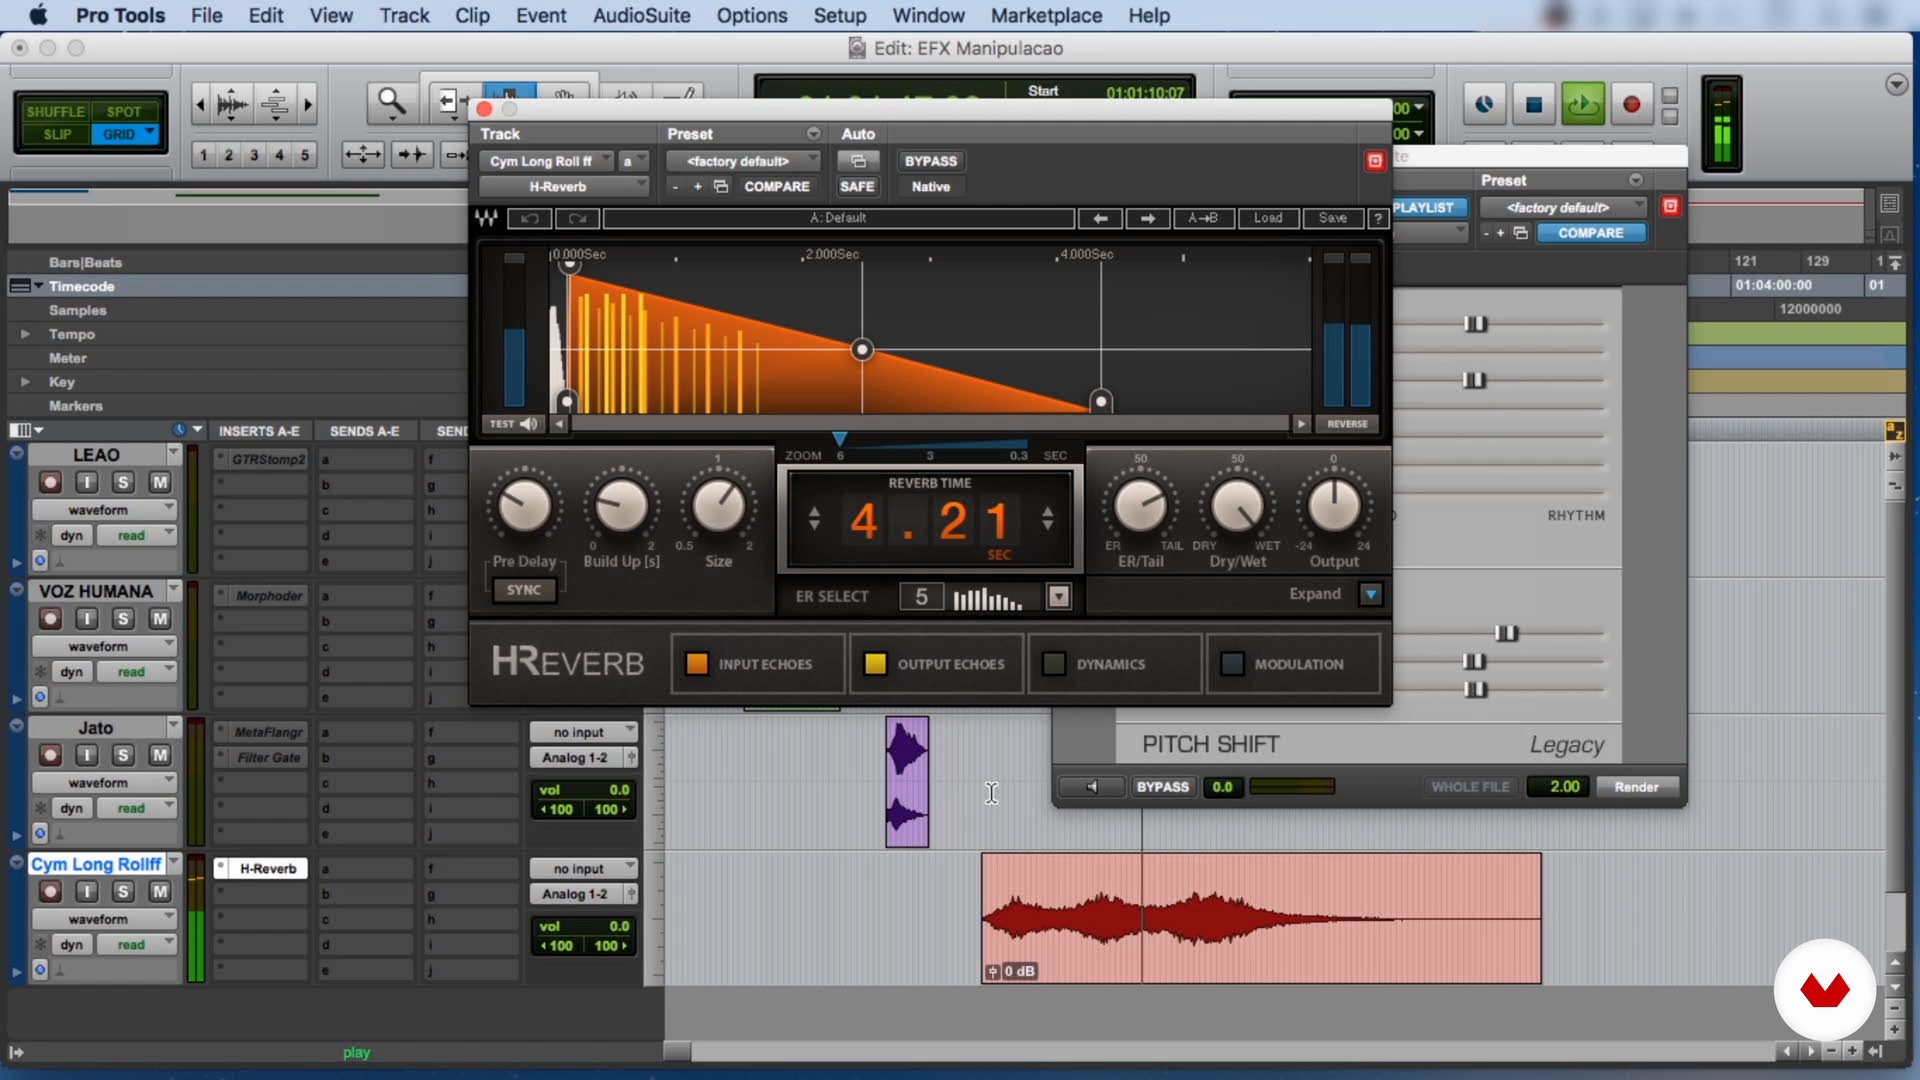1920x1080 pixels.
Task: Open Jato track no input selector
Action: [583, 732]
